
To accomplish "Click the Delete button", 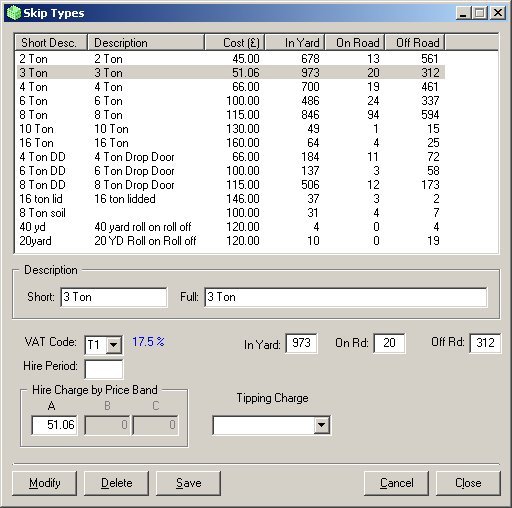I will (116, 483).
